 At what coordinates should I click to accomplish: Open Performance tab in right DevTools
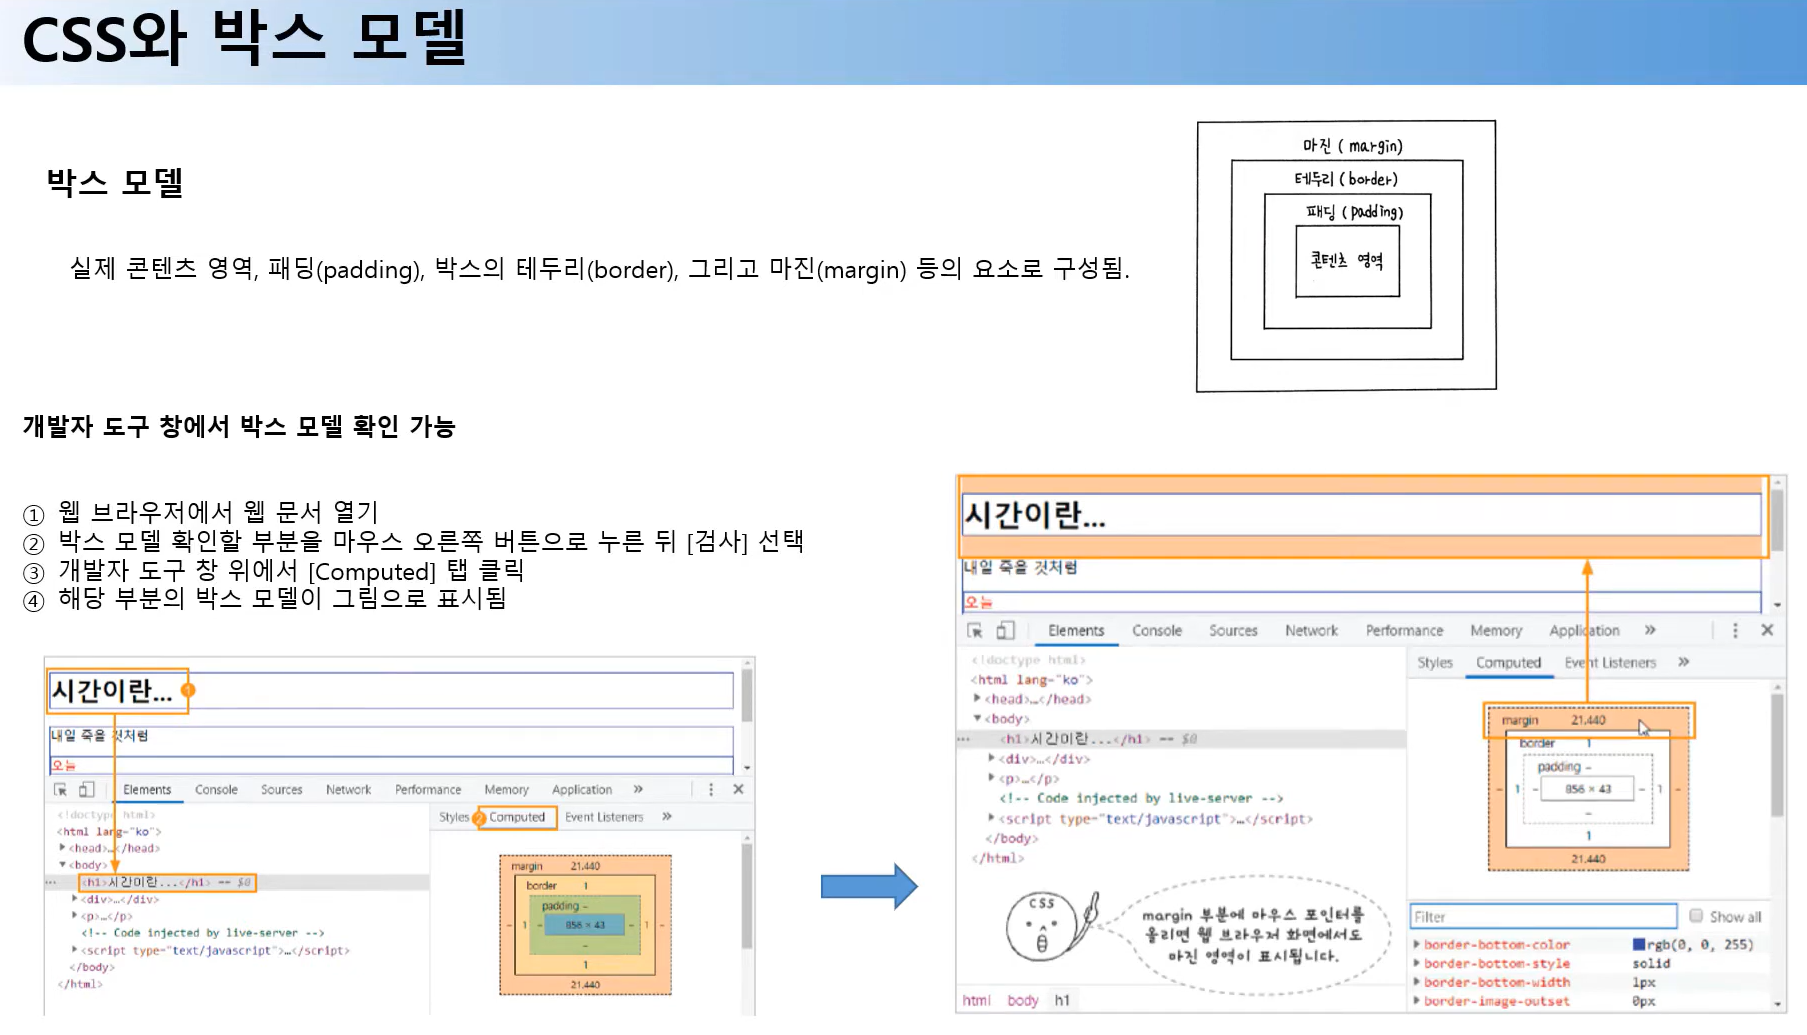(1404, 631)
